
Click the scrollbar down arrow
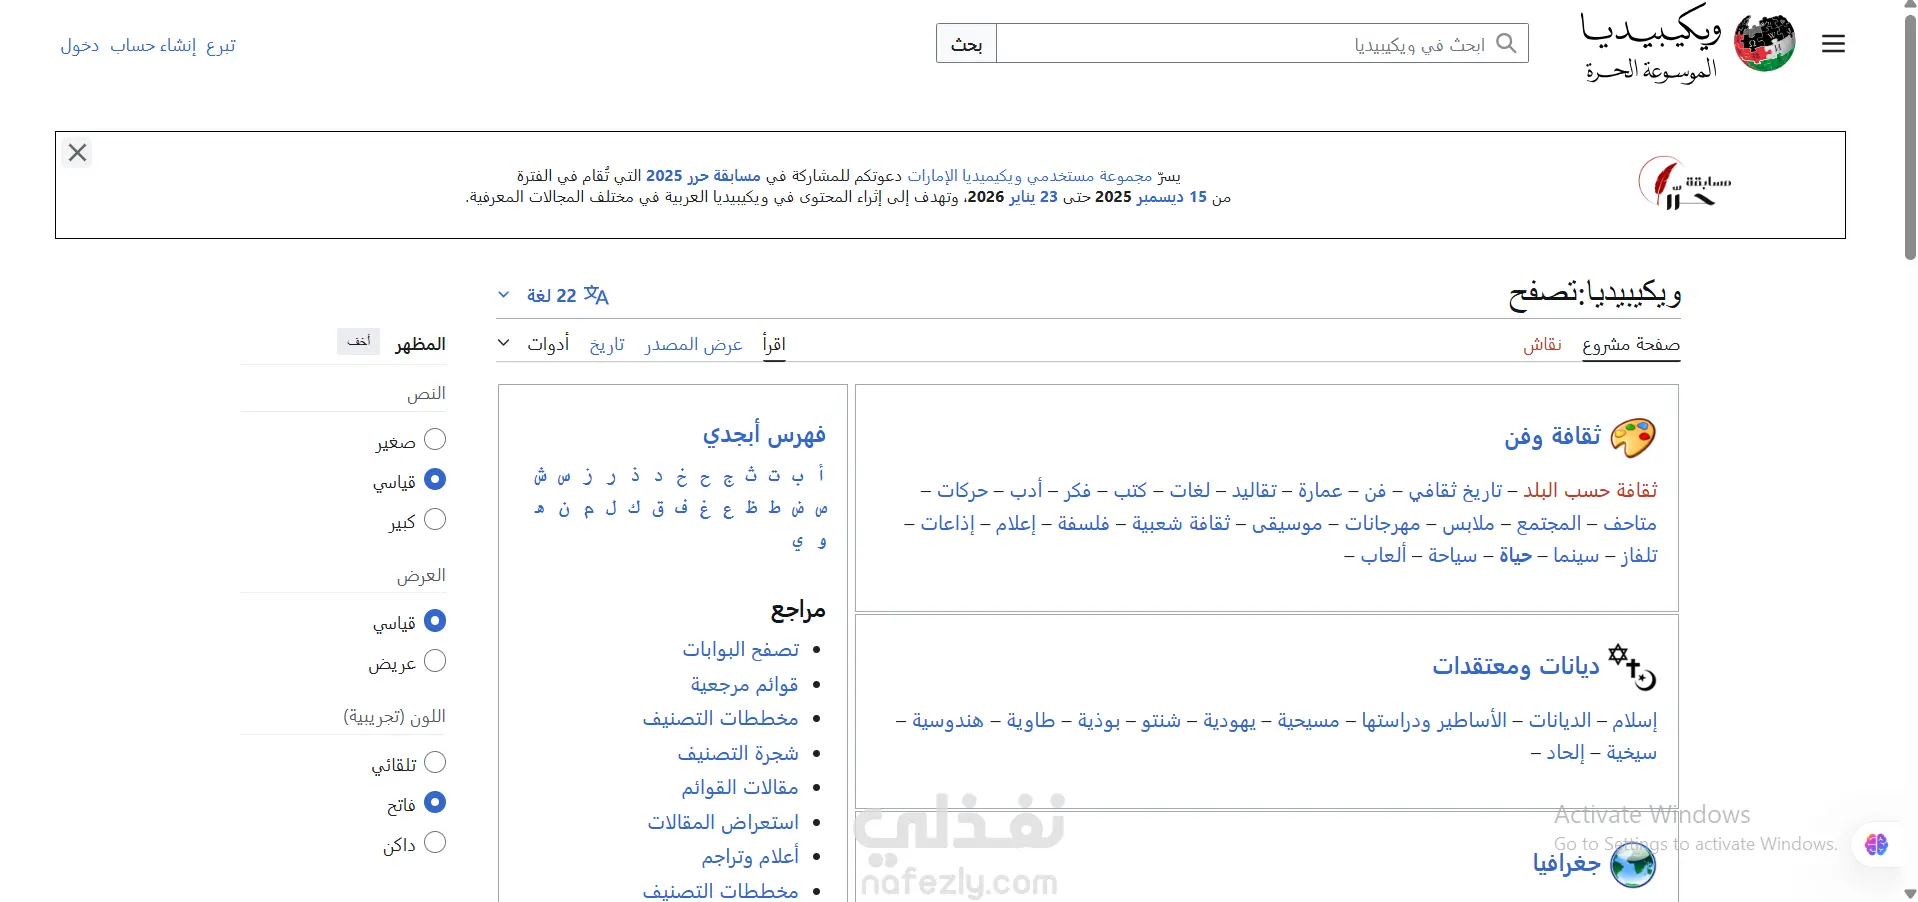click(1910, 893)
